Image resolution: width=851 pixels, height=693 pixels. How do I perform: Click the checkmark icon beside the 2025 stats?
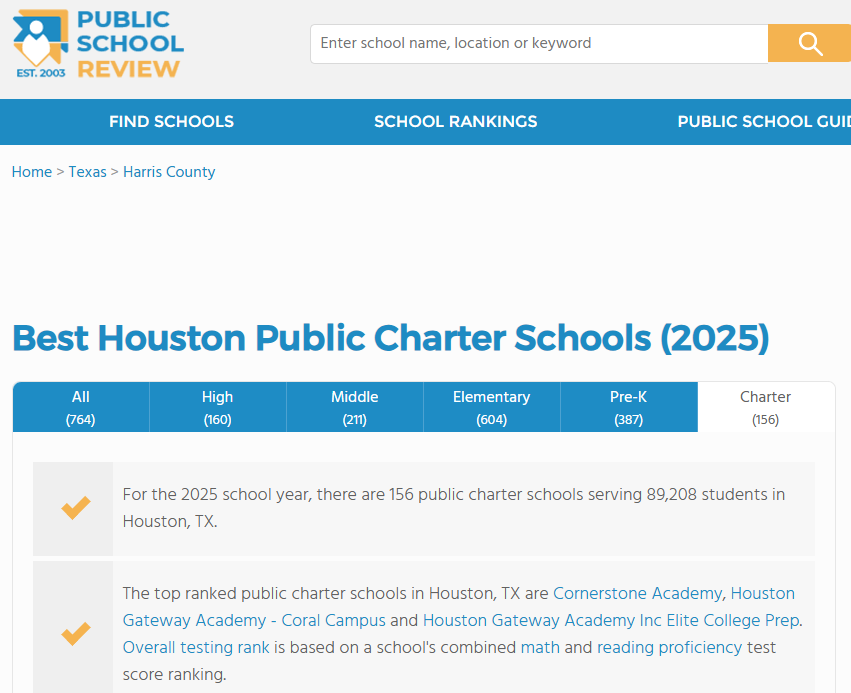click(x=73, y=508)
